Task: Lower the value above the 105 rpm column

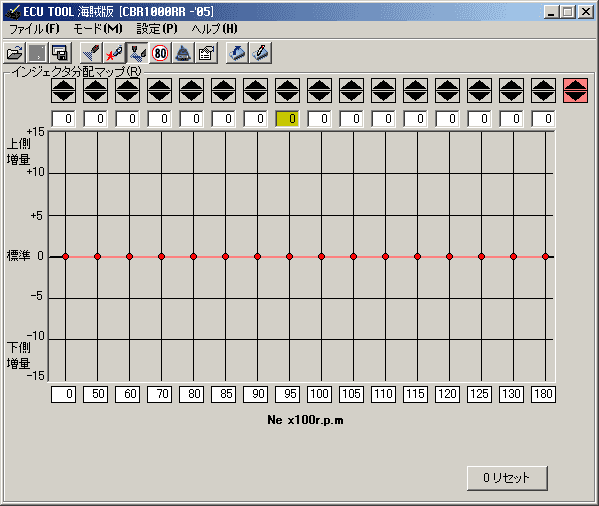Action: point(352,96)
